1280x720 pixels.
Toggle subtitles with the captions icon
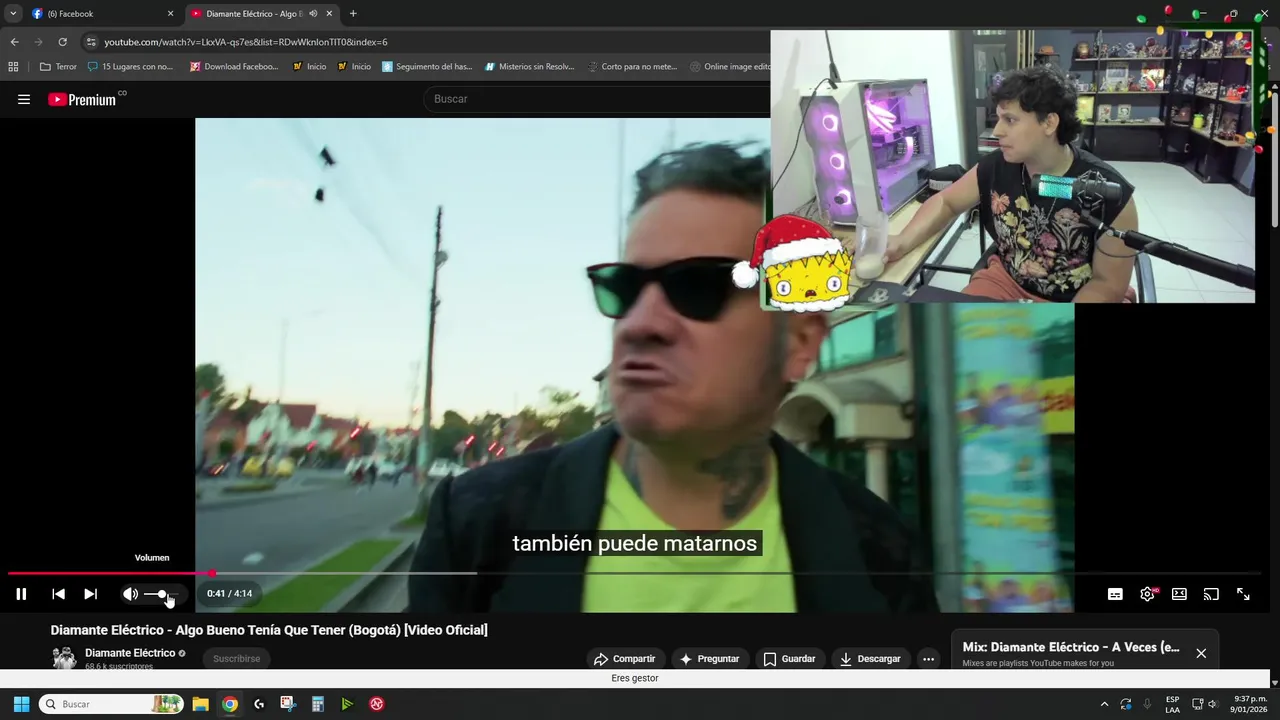(1115, 594)
